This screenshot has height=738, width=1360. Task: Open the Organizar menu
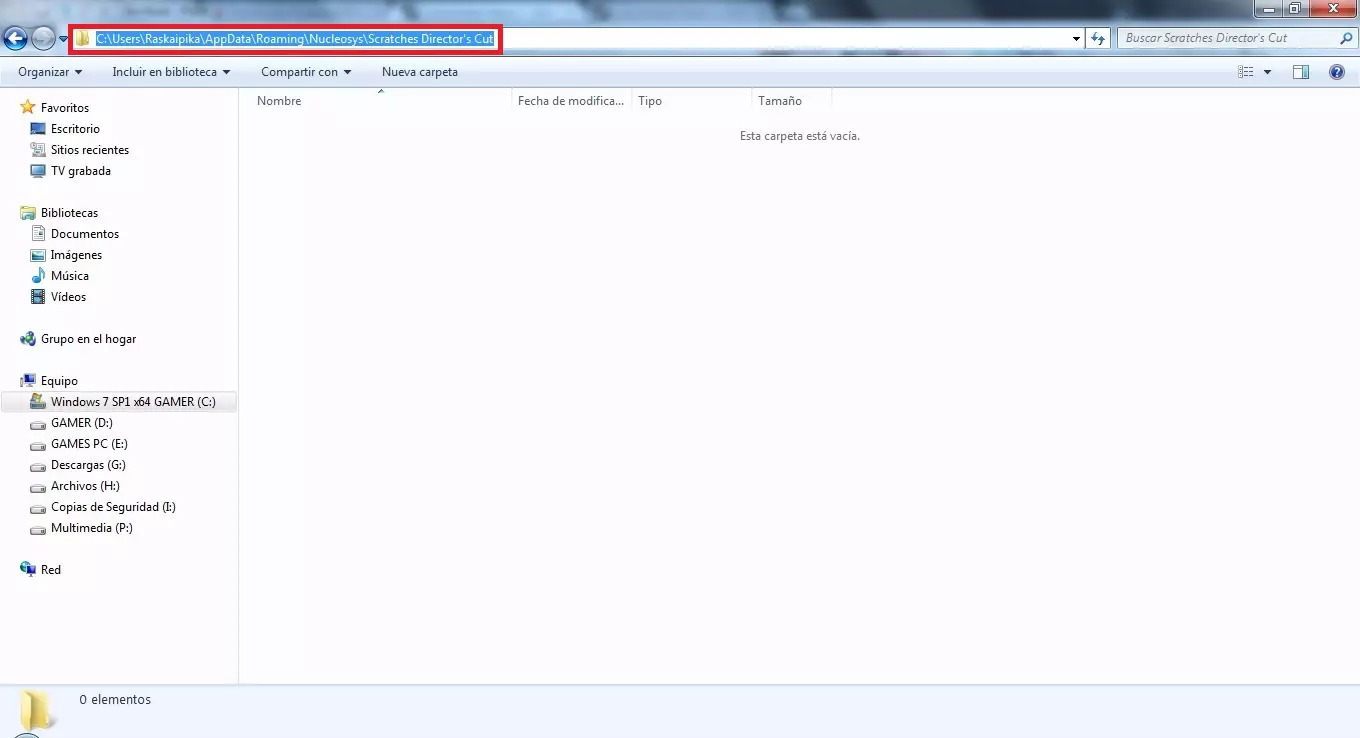pyautogui.click(x=50, y=72)
